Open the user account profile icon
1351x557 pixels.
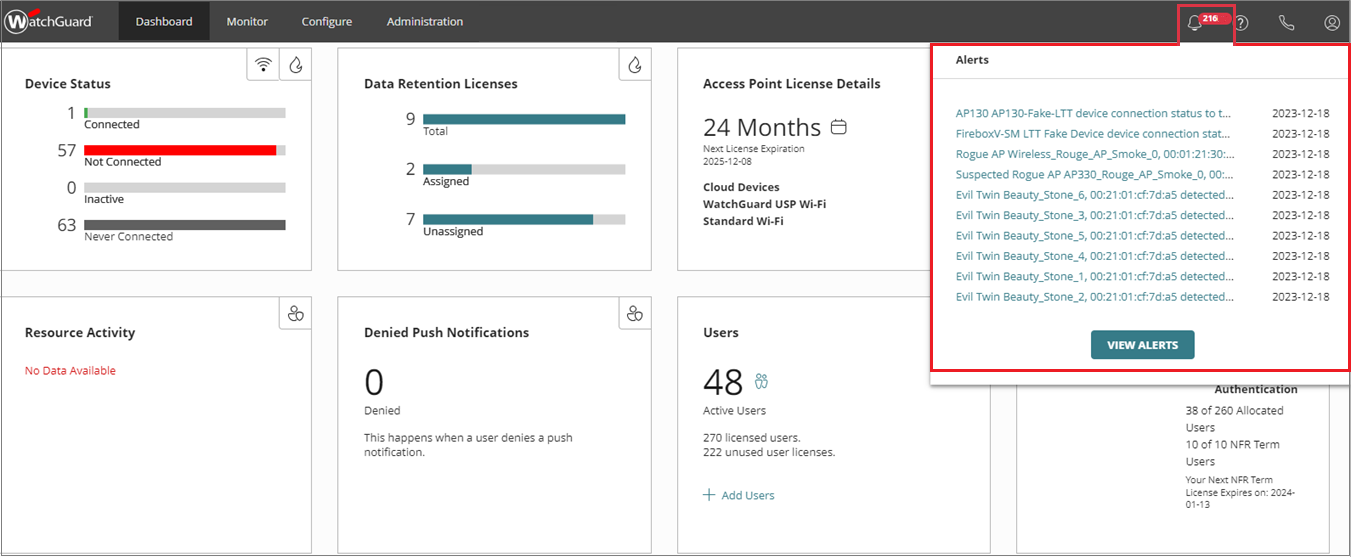(1331, 22)
